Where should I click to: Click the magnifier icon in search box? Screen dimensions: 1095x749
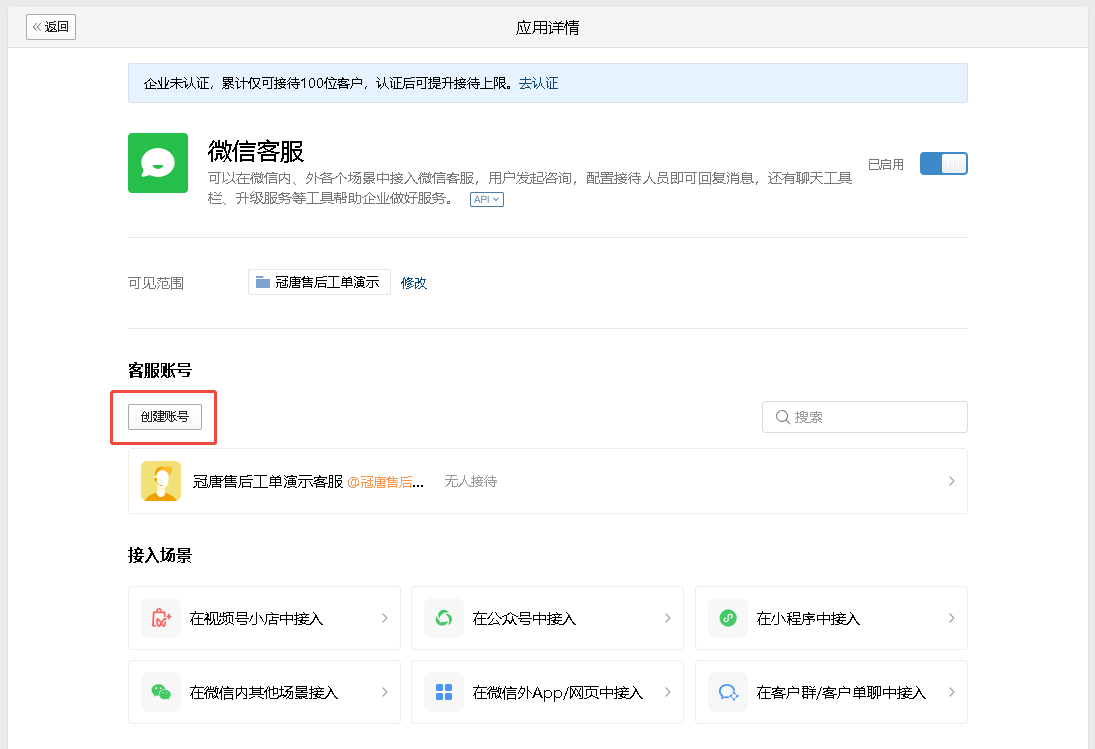[x=783, y=417]
